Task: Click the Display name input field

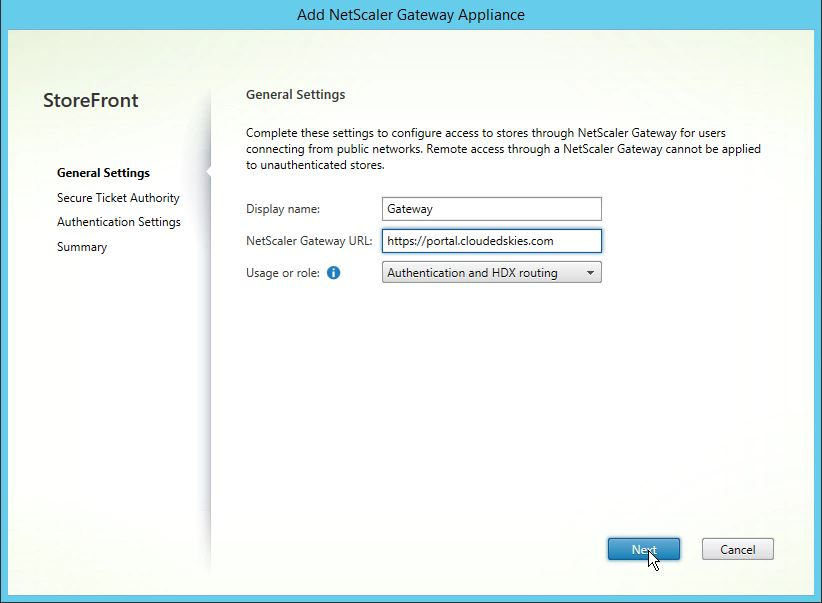Action: [x=492, y=209]
